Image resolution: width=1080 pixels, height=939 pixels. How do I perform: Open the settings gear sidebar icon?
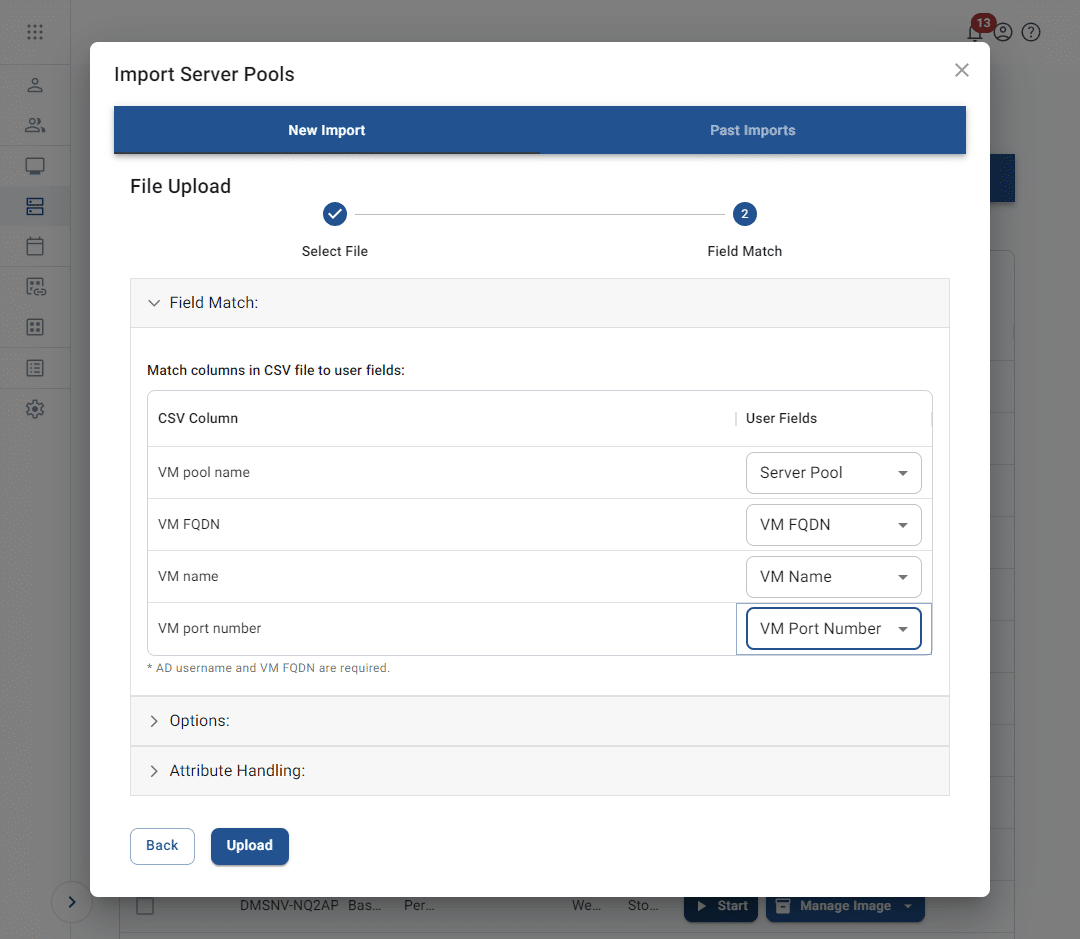point(35,409)
